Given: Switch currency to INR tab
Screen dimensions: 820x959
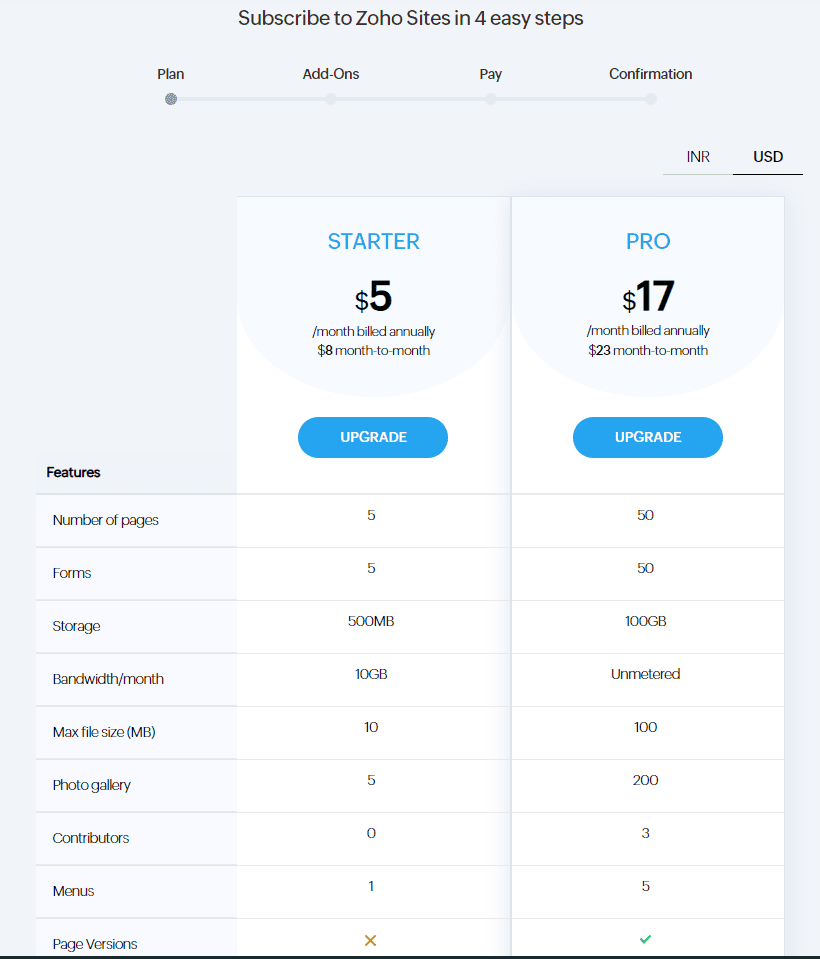Looking at the screenshot, I should coord(698,157).
